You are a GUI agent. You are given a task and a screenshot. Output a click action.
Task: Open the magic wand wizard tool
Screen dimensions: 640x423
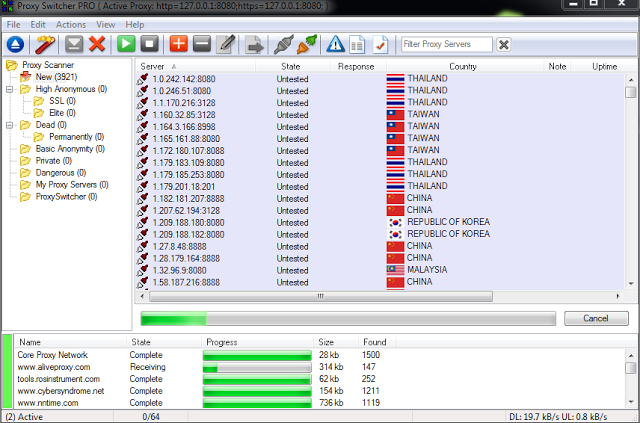pyautogui.click(x=45, y=44)
